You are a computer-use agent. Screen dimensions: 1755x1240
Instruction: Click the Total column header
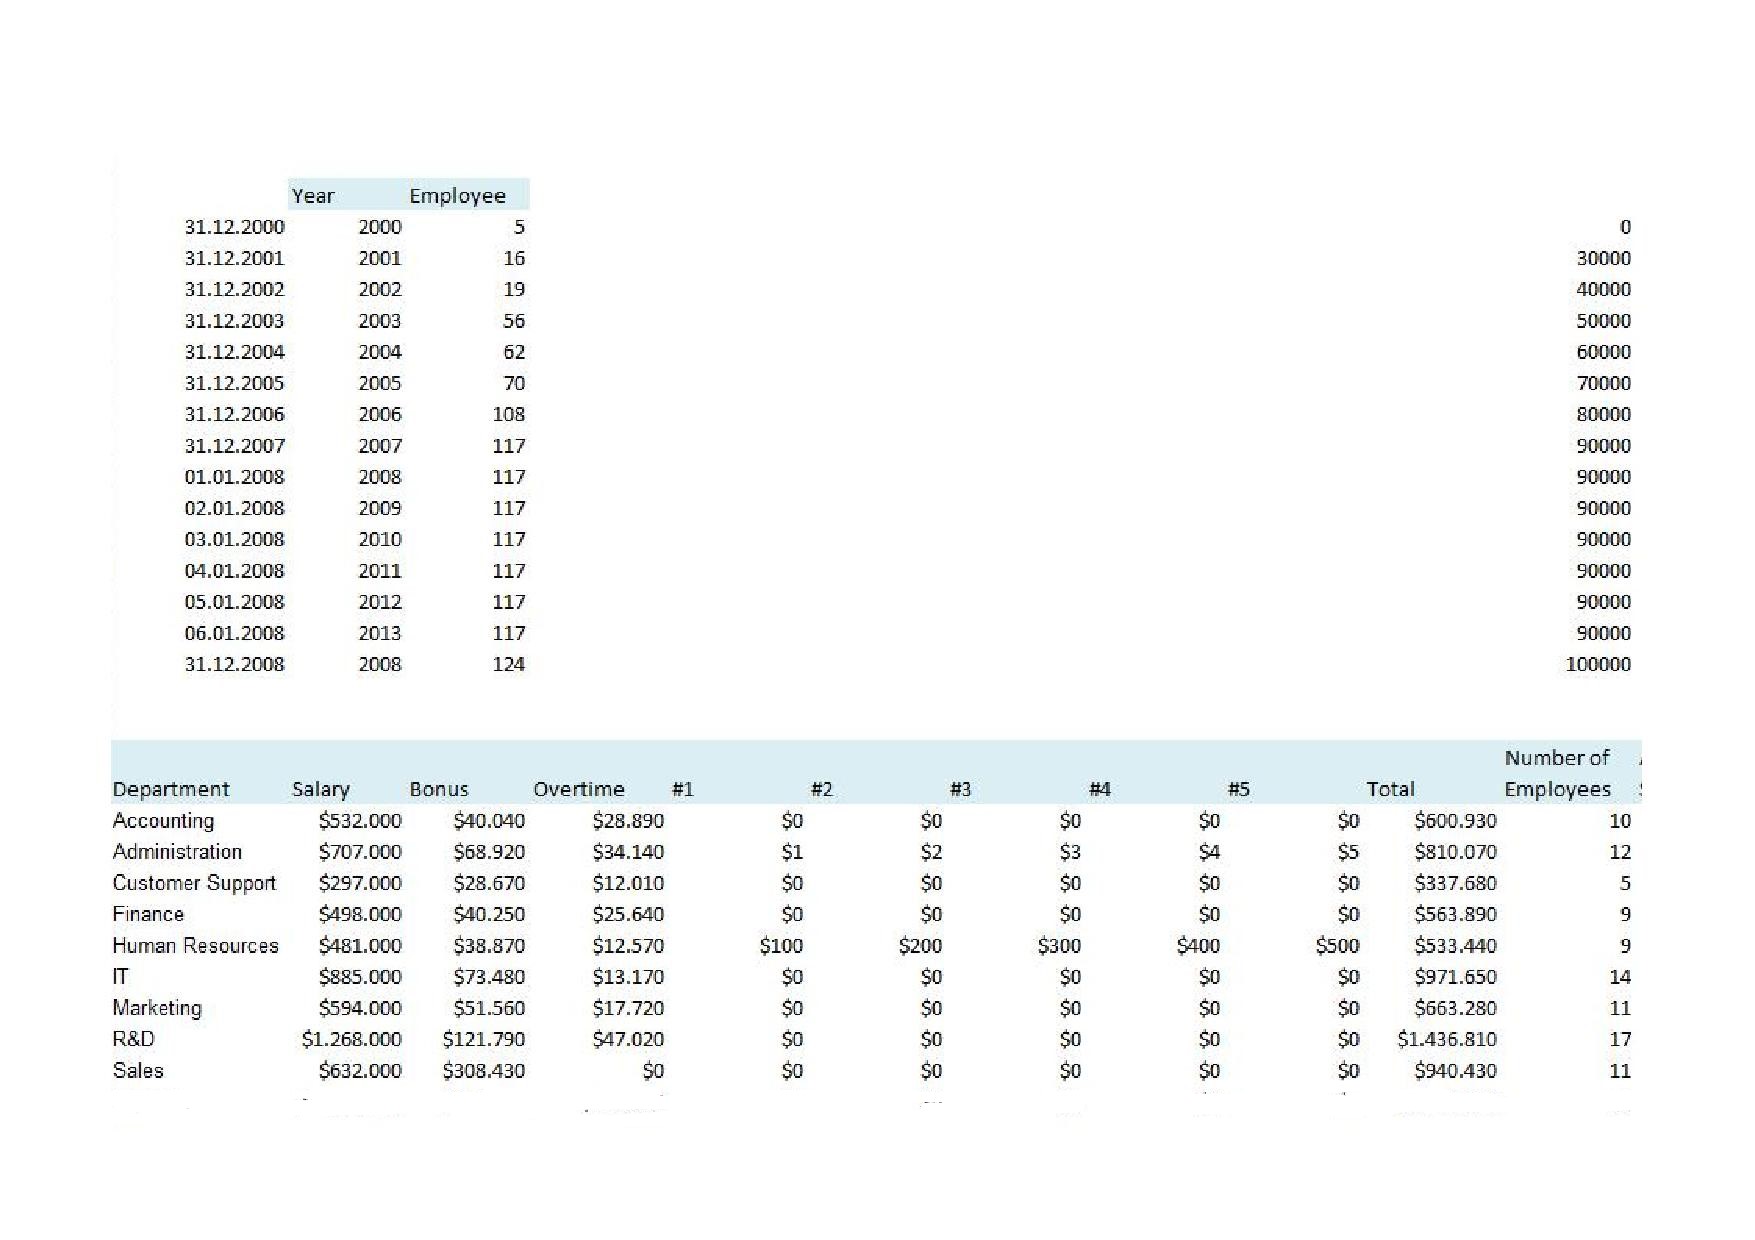point(1390,789)
